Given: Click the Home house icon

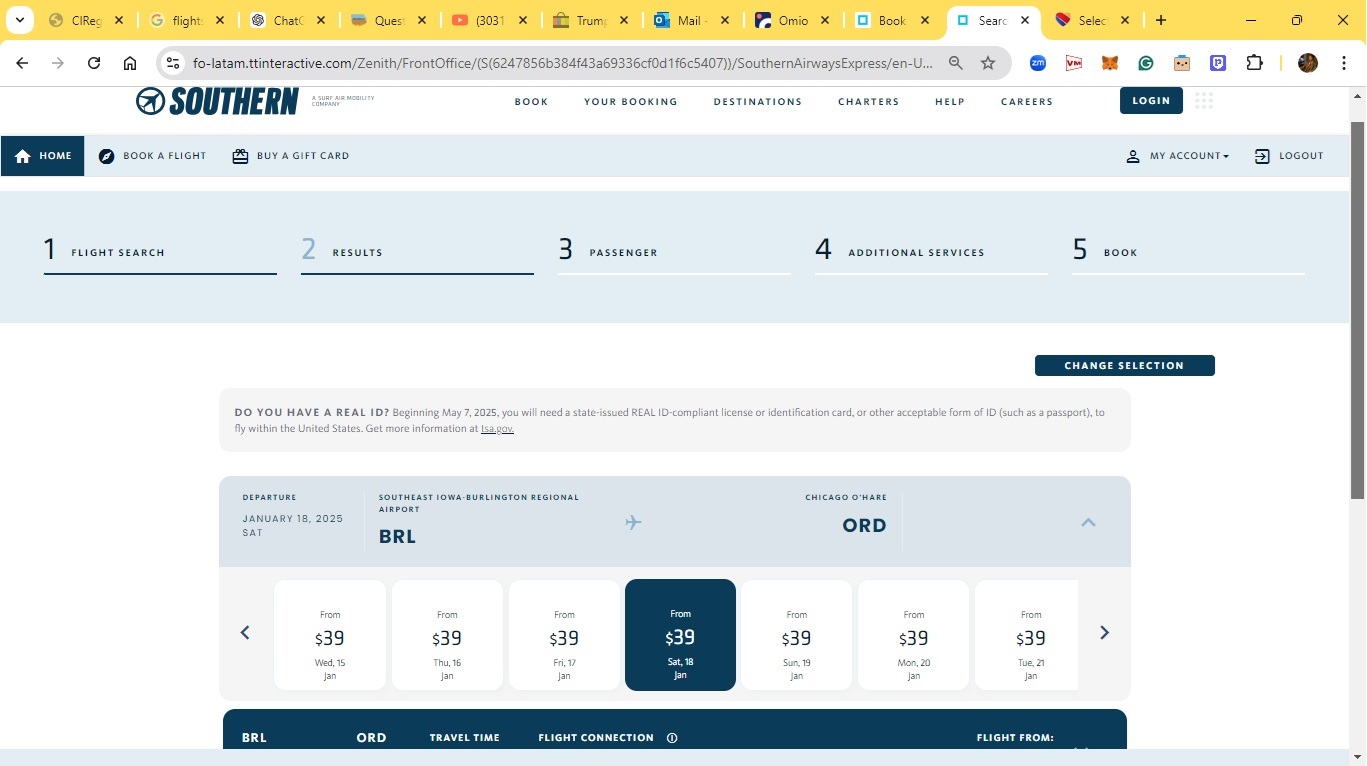Looking at the screenshot, I should point(23,156).
